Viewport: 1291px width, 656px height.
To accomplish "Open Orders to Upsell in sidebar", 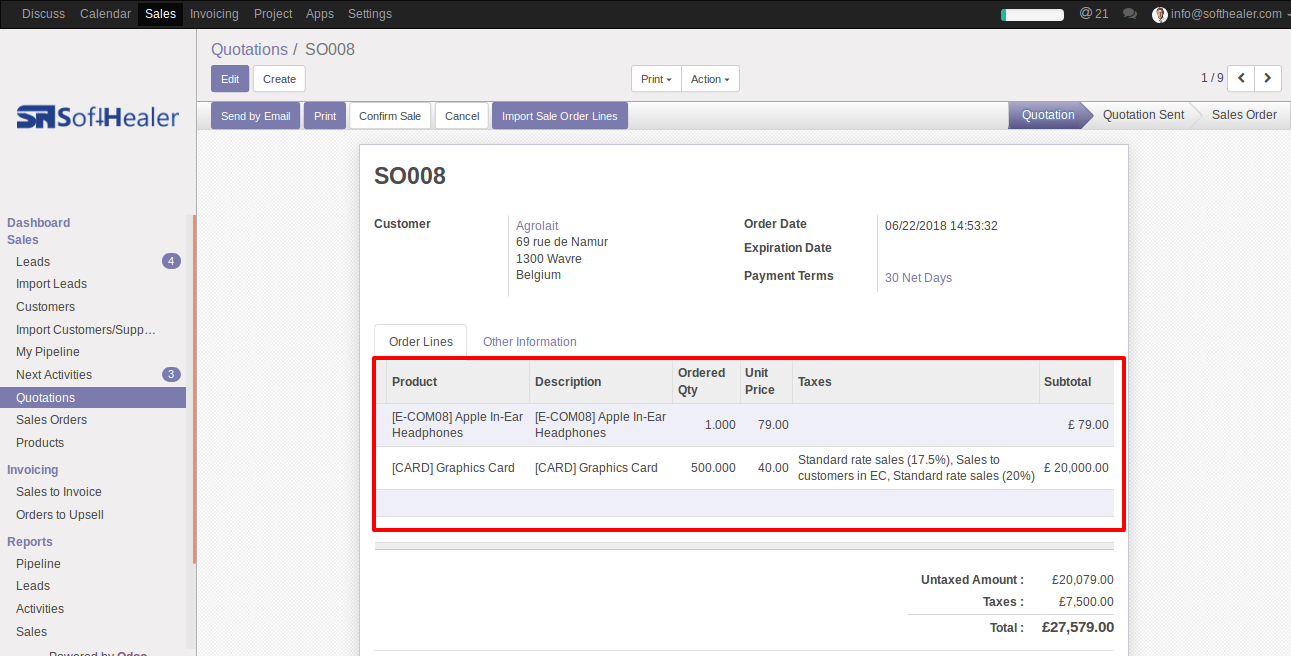I will pyautogui.click(x=60, y=515).
